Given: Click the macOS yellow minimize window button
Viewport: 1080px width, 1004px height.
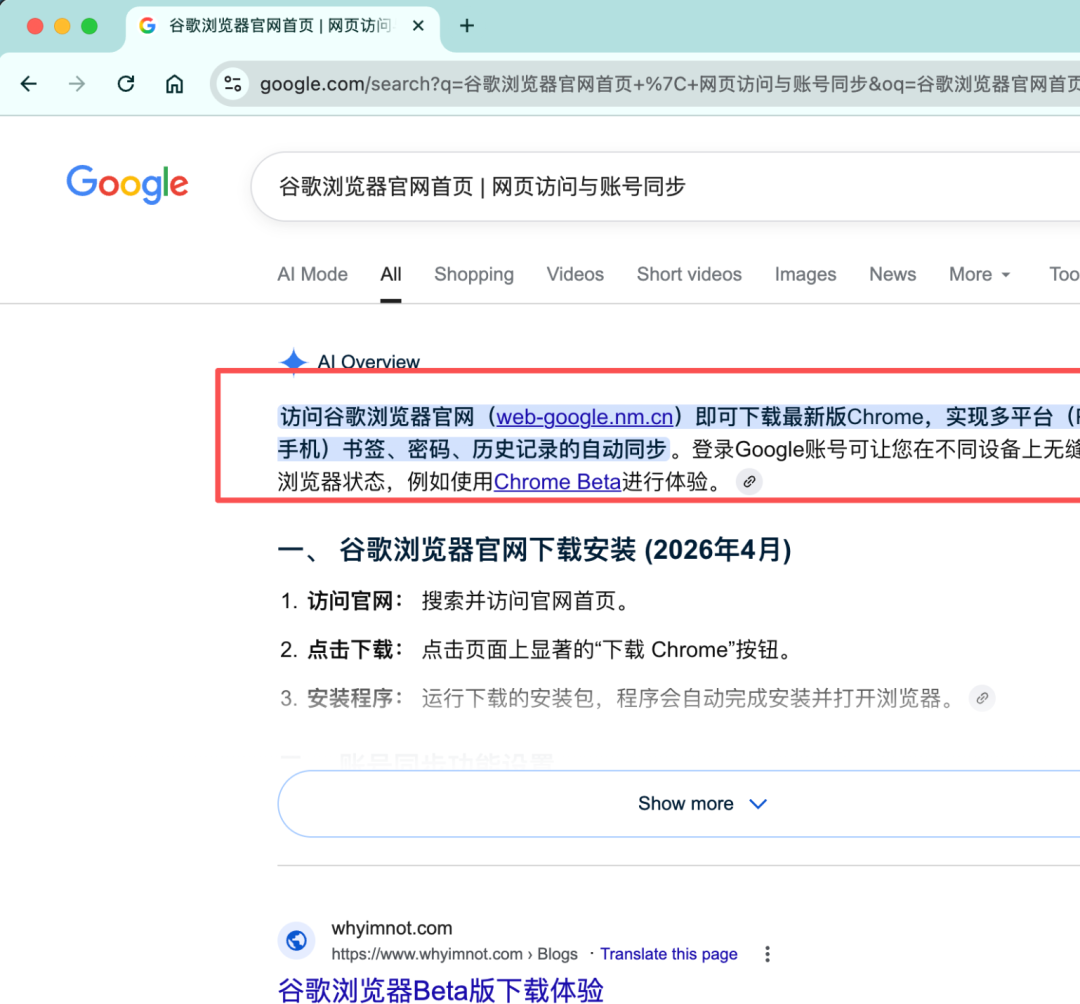Looking at the screenshot, I should point(62,26).
